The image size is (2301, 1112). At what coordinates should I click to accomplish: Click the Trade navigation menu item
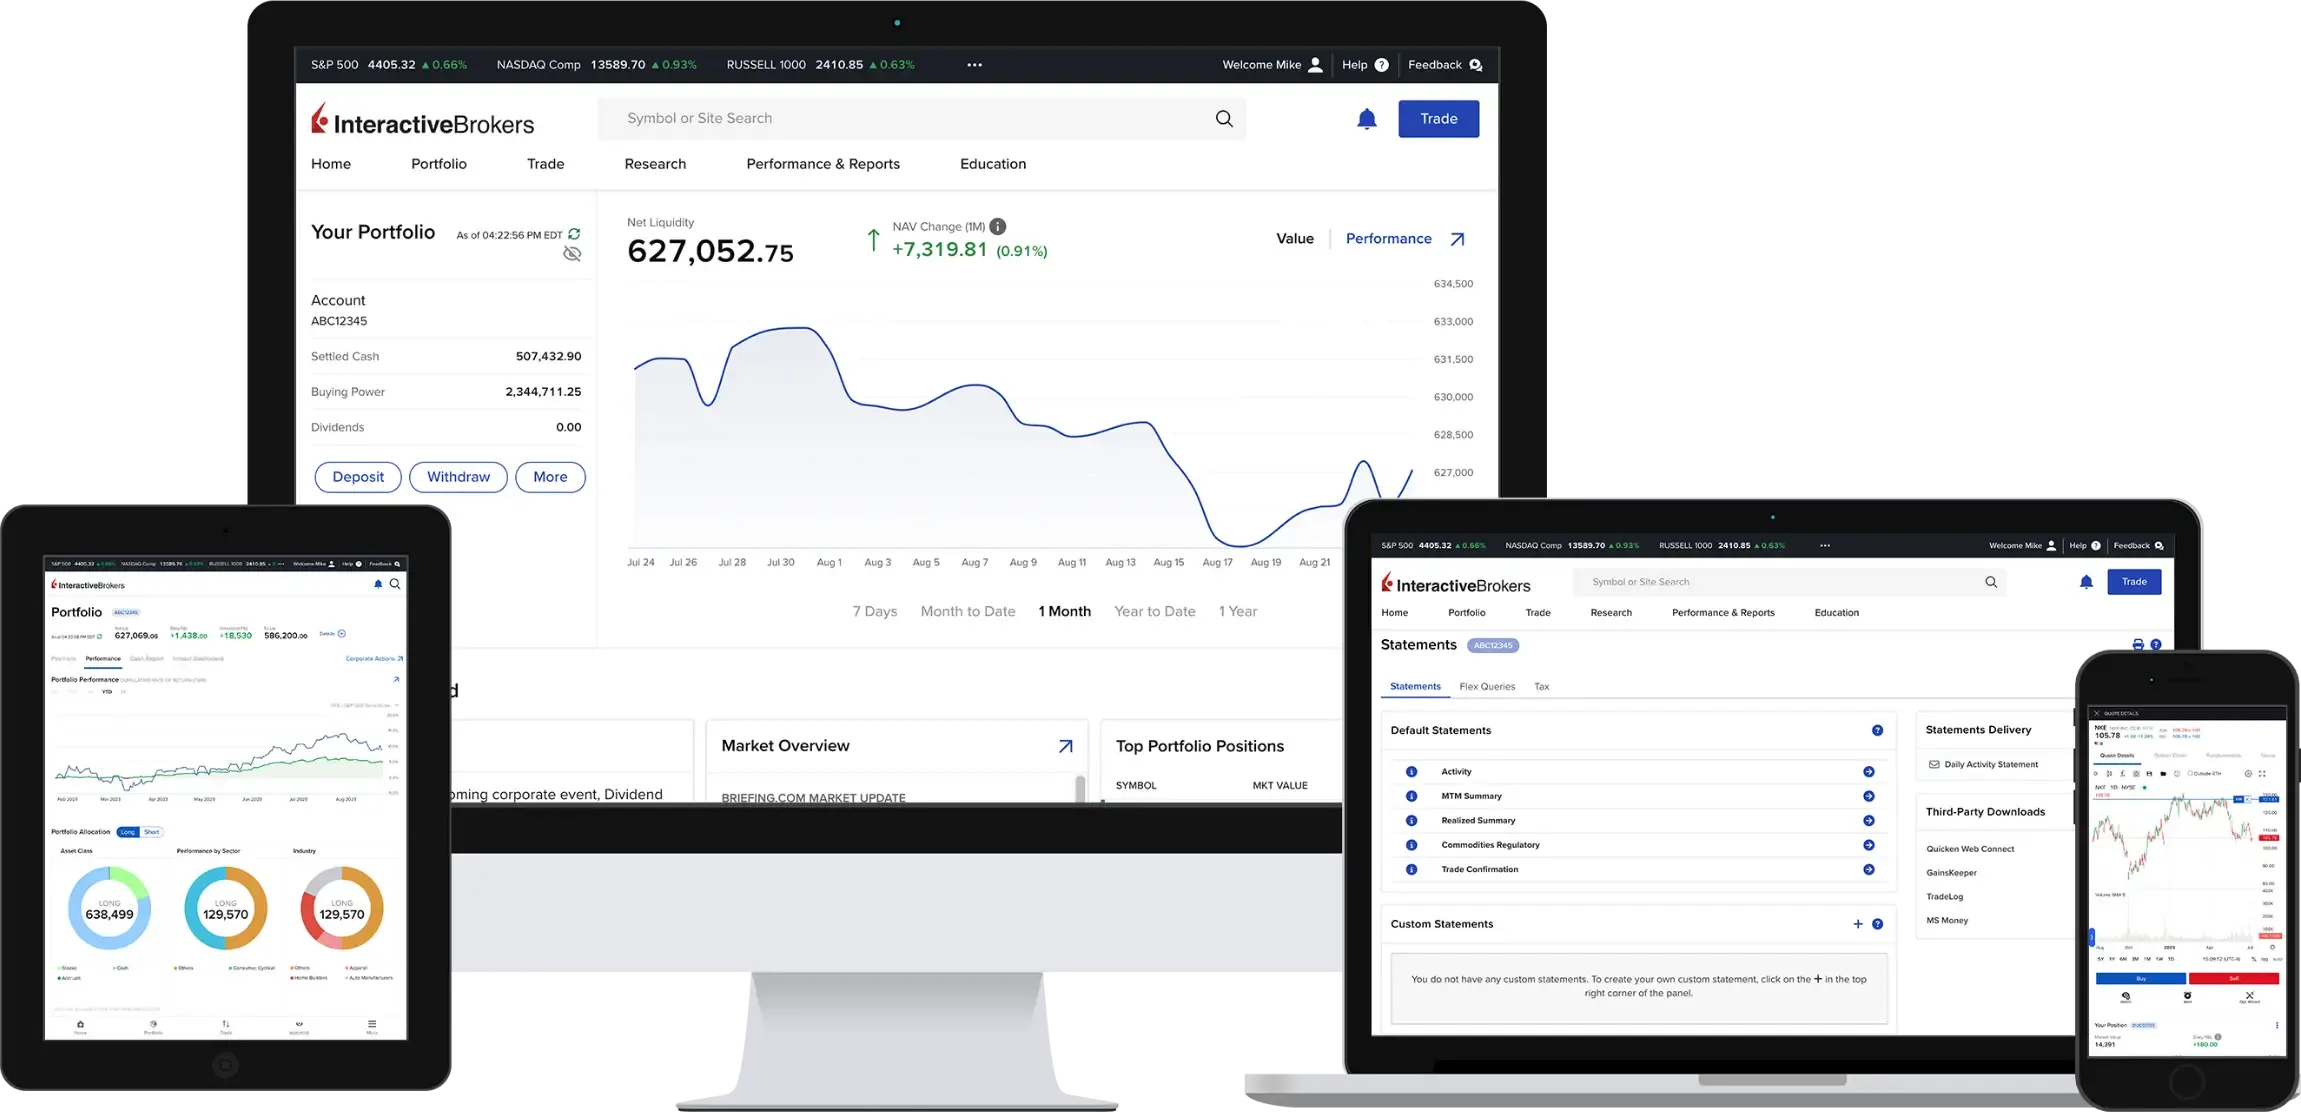click(x=546, y=164)
